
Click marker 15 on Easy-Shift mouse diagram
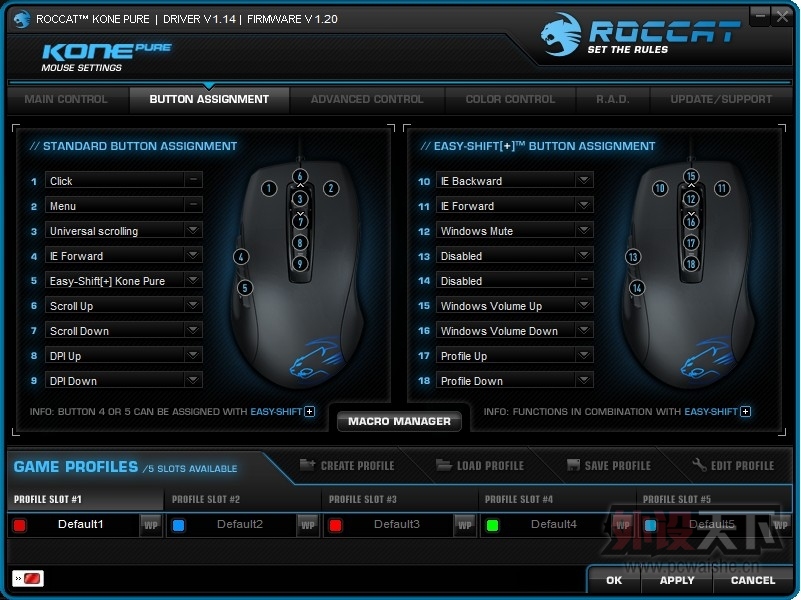[691, 177]
